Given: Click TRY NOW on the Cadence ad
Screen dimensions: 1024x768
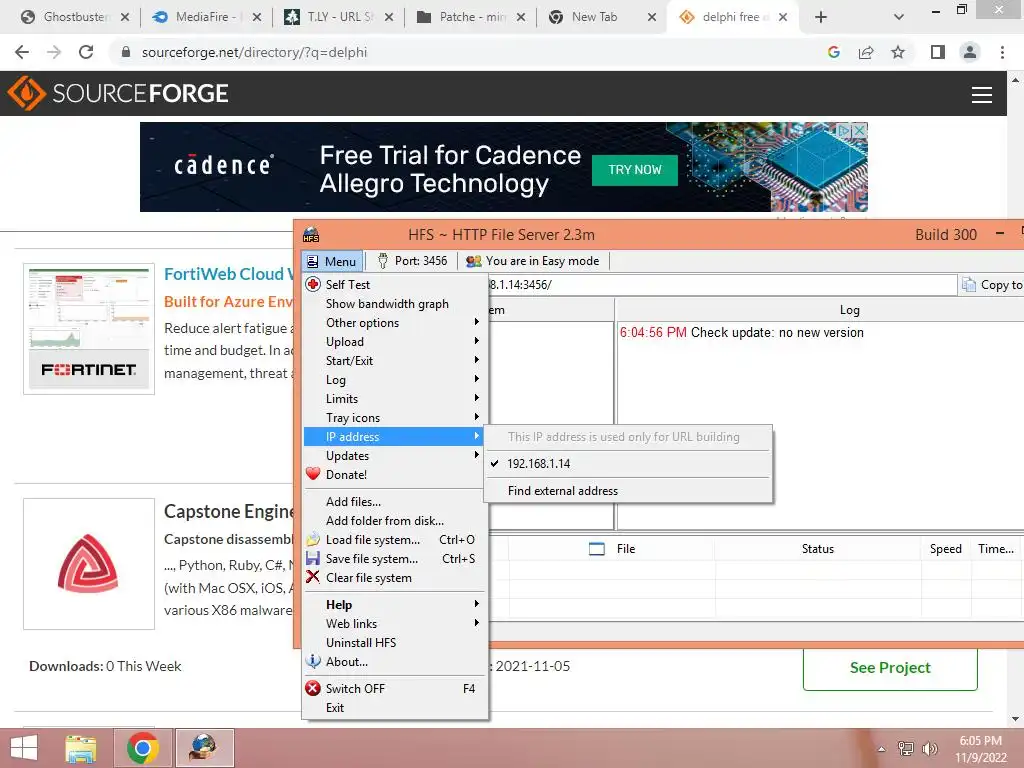Looking at the screenshot, I should tap(634, 170).
